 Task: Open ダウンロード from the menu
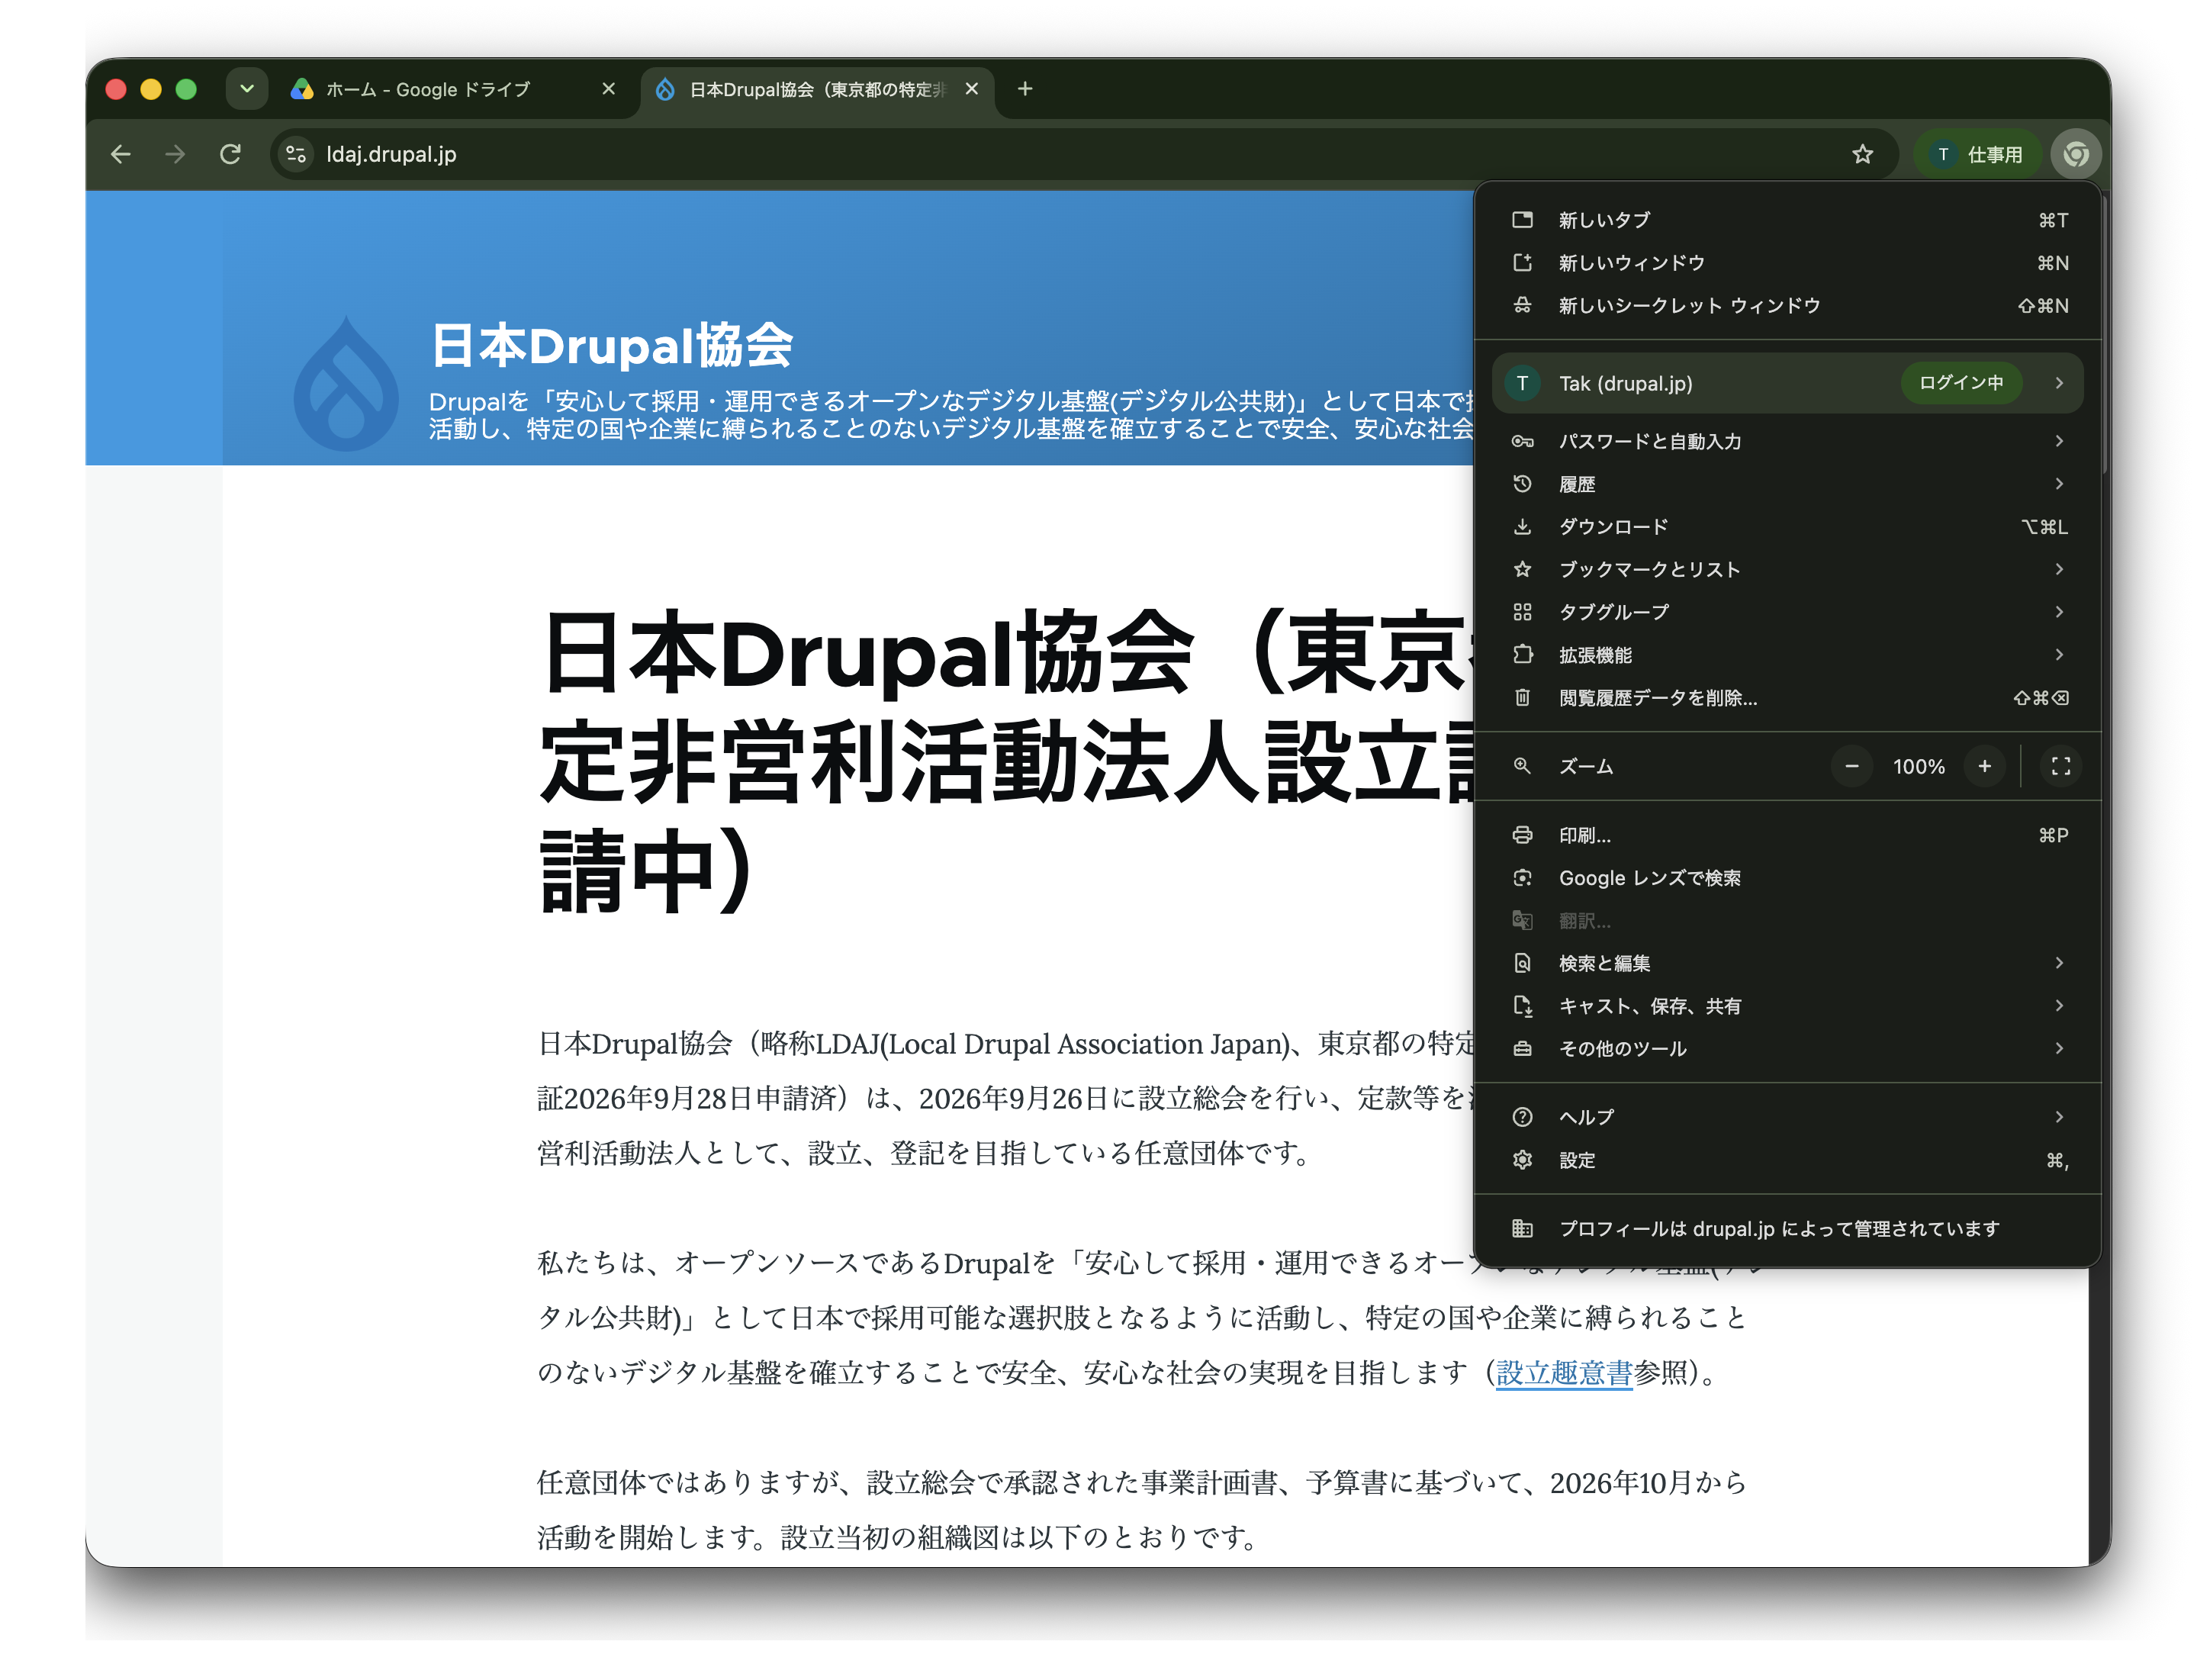1787,527
